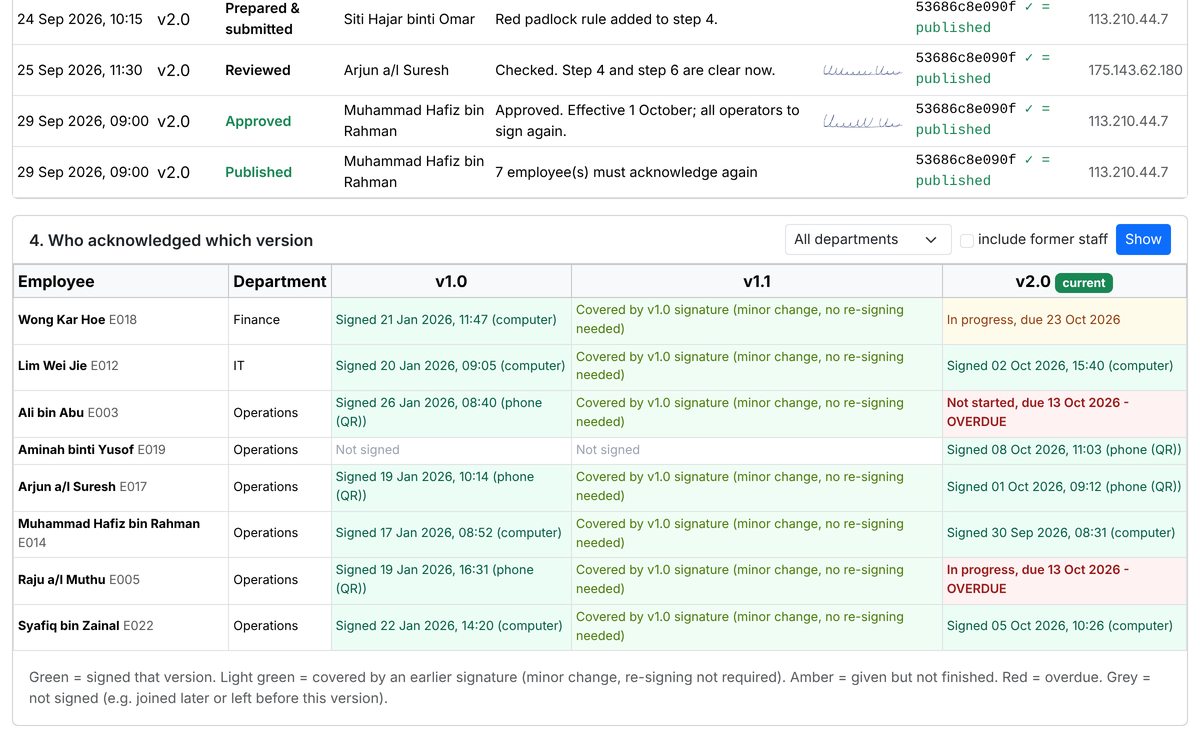Screen dimensions: 1200x750
Task: Click Signed 21 Jan 2026, 11:47 cell
Action: click(x=451, y=320)
